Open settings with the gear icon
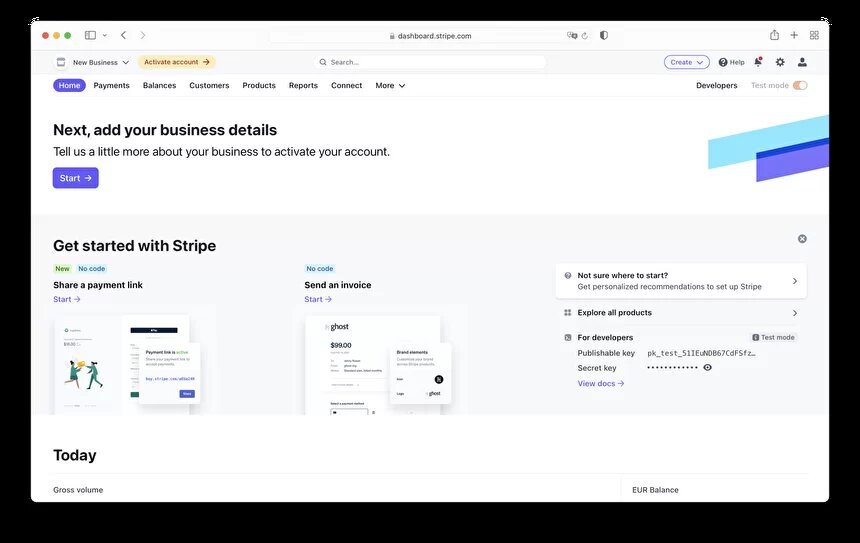The width and height of the screenshot is (860, 543). click(780, 62)
